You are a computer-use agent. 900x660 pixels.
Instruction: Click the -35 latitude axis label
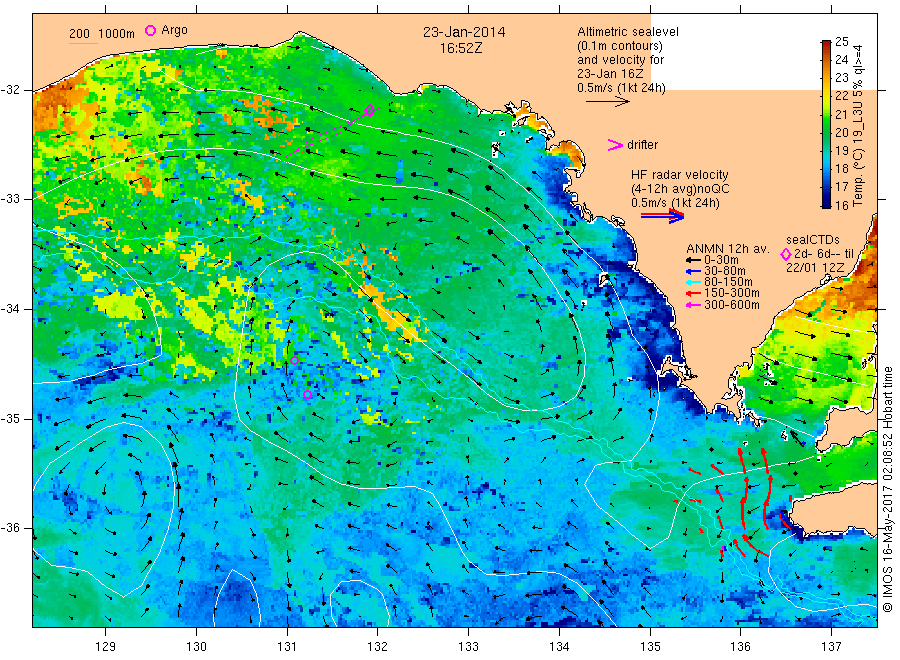(x=10, y=418)
